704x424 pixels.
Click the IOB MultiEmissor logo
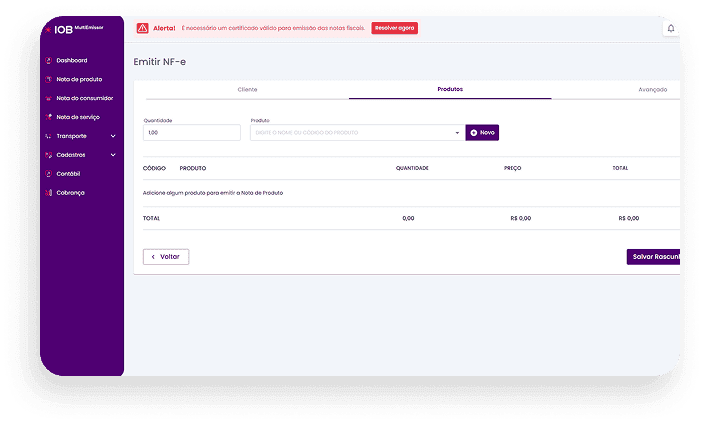click(x=74, y=29)
